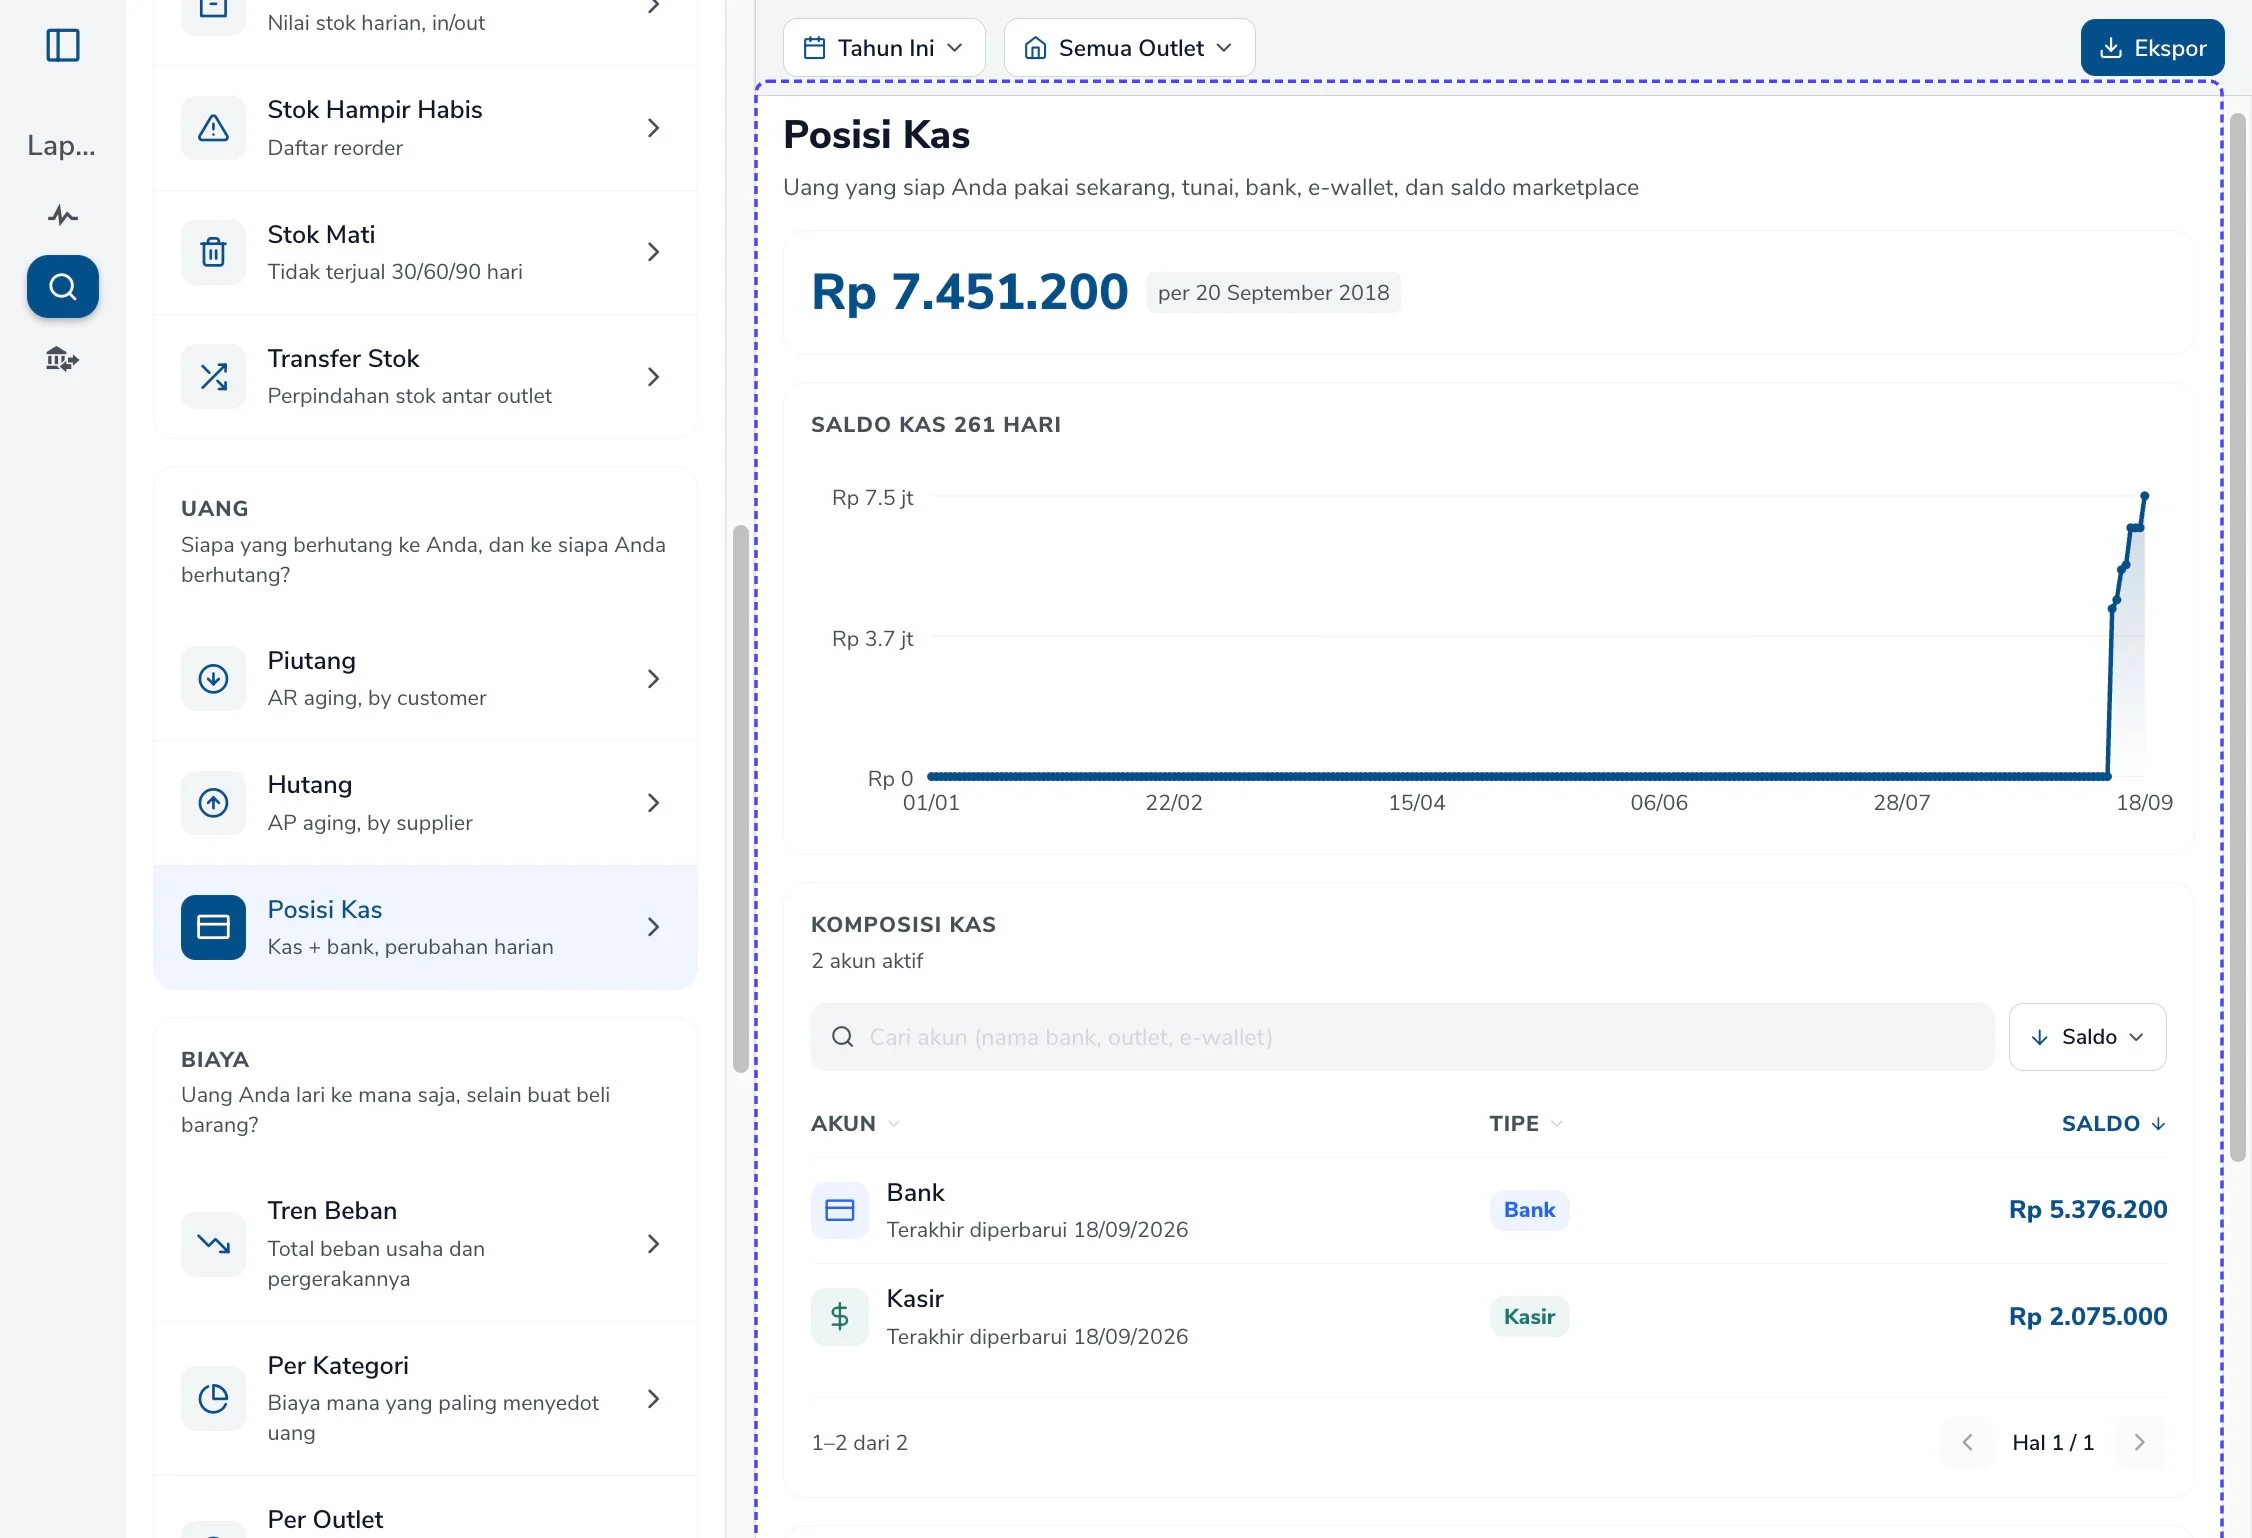Click the Hutang up-arrow circle icon
The image size is (2252, 1538).
[213, 803]
